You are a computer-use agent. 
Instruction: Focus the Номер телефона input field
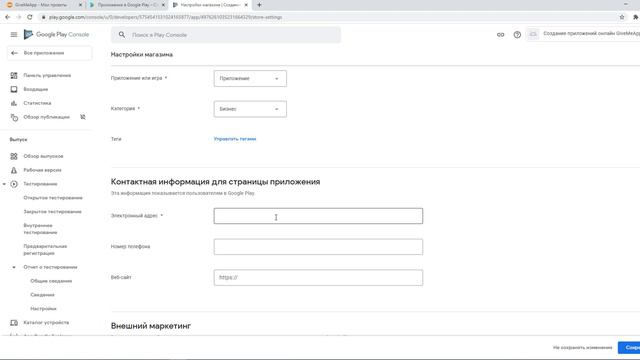tap(318, 247)
